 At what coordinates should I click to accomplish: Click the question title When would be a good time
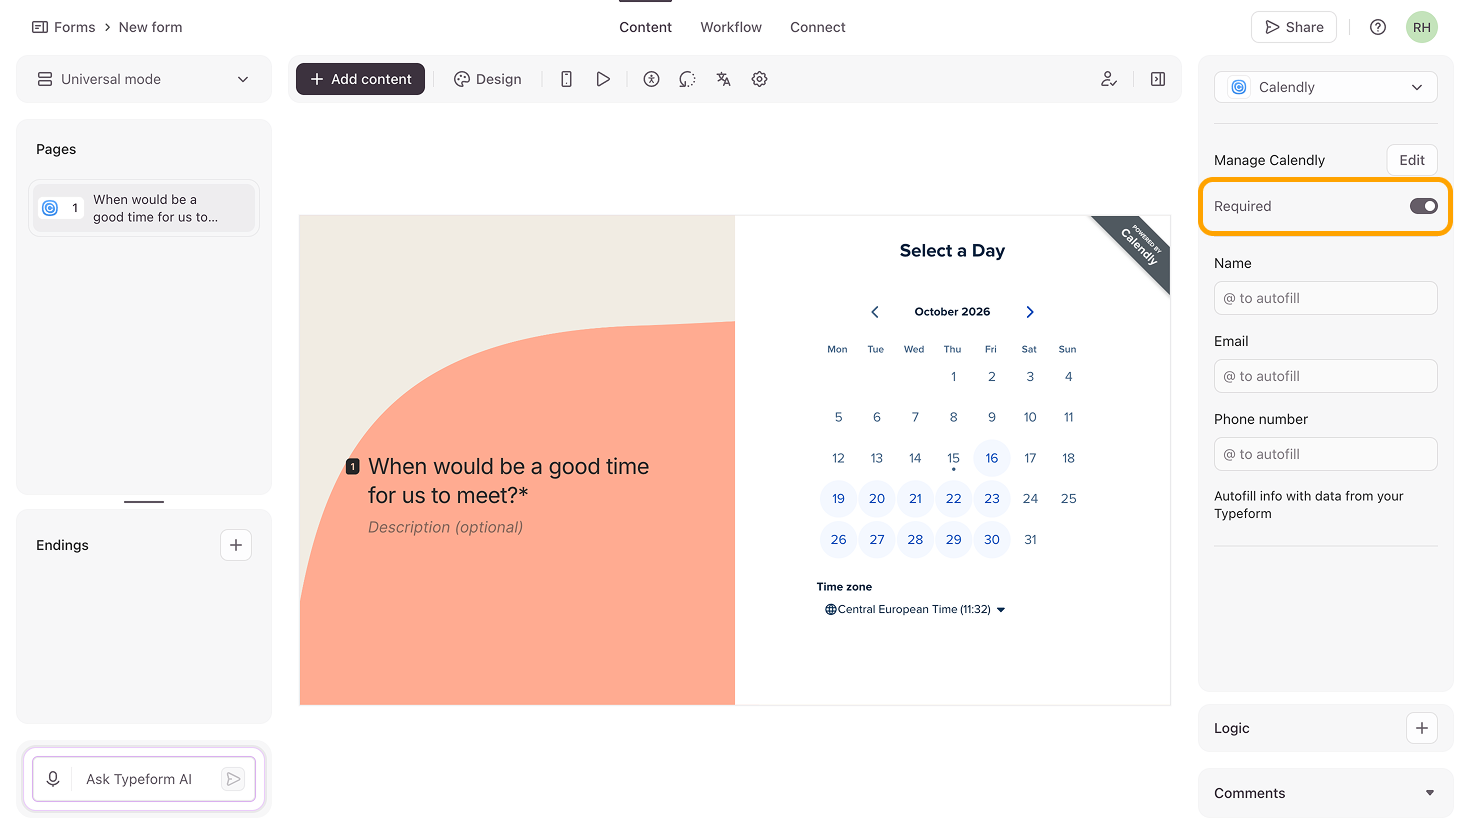click(509, 481)
